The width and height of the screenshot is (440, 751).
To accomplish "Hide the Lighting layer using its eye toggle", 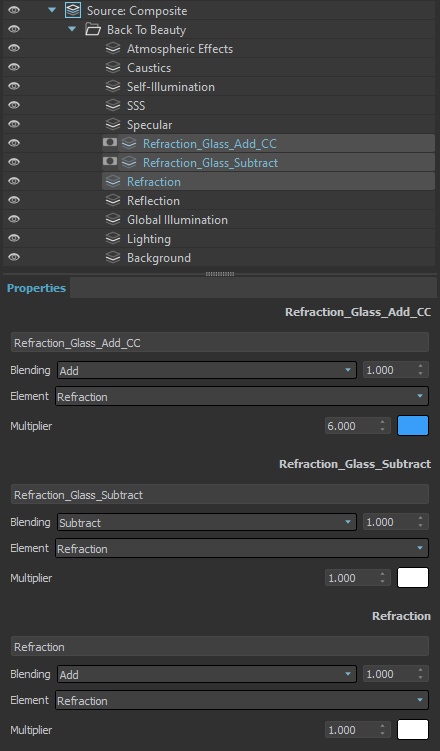I will [14, 238].
